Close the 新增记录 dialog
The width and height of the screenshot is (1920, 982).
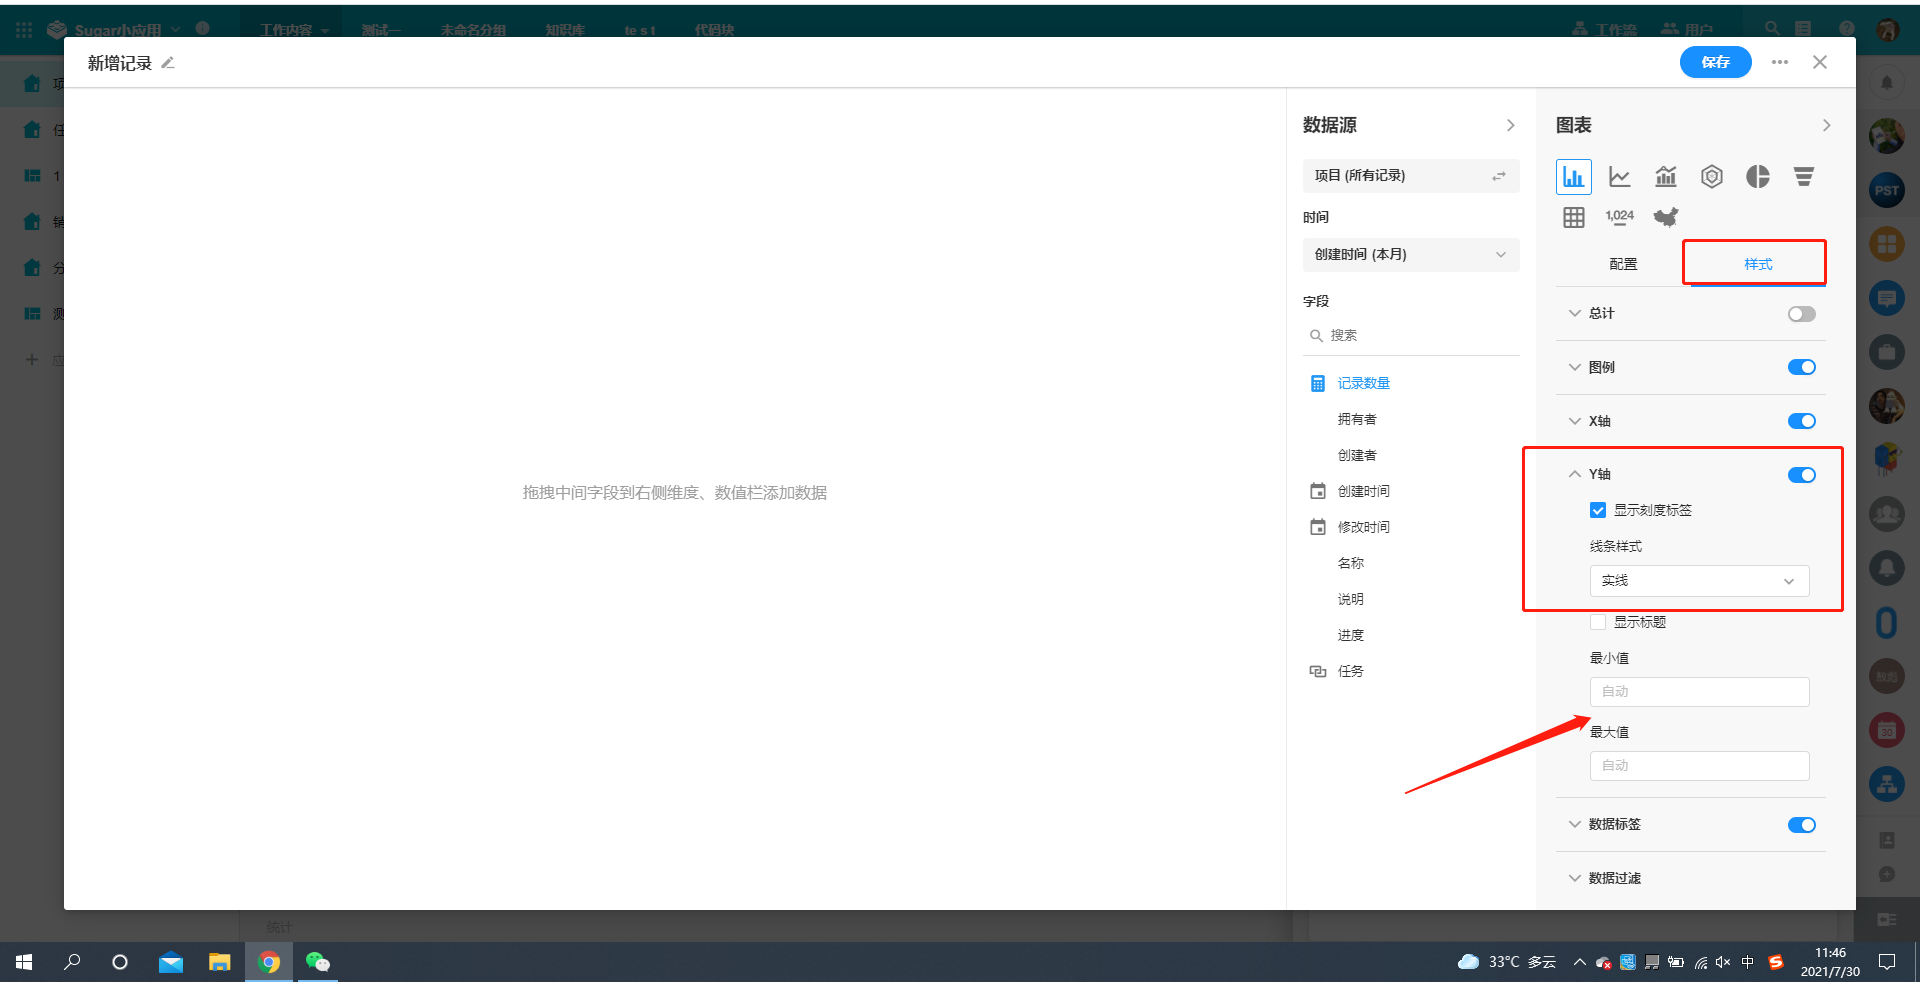1820,62
